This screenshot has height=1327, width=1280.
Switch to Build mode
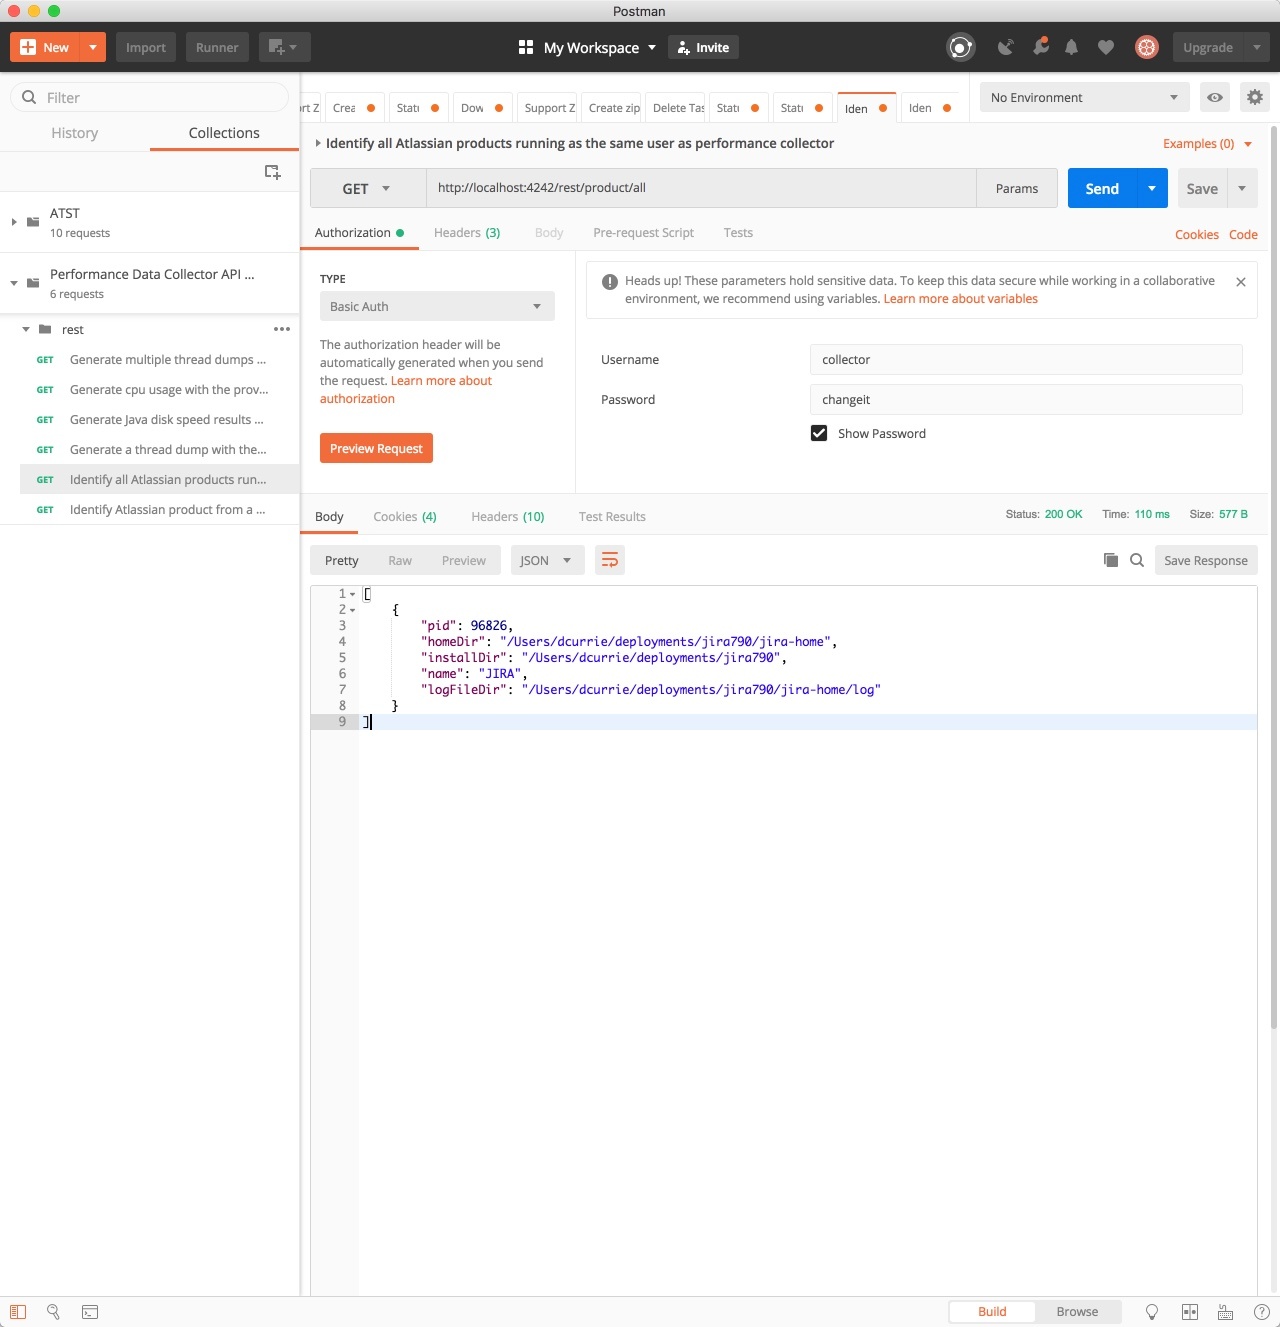coord(992,1312)
